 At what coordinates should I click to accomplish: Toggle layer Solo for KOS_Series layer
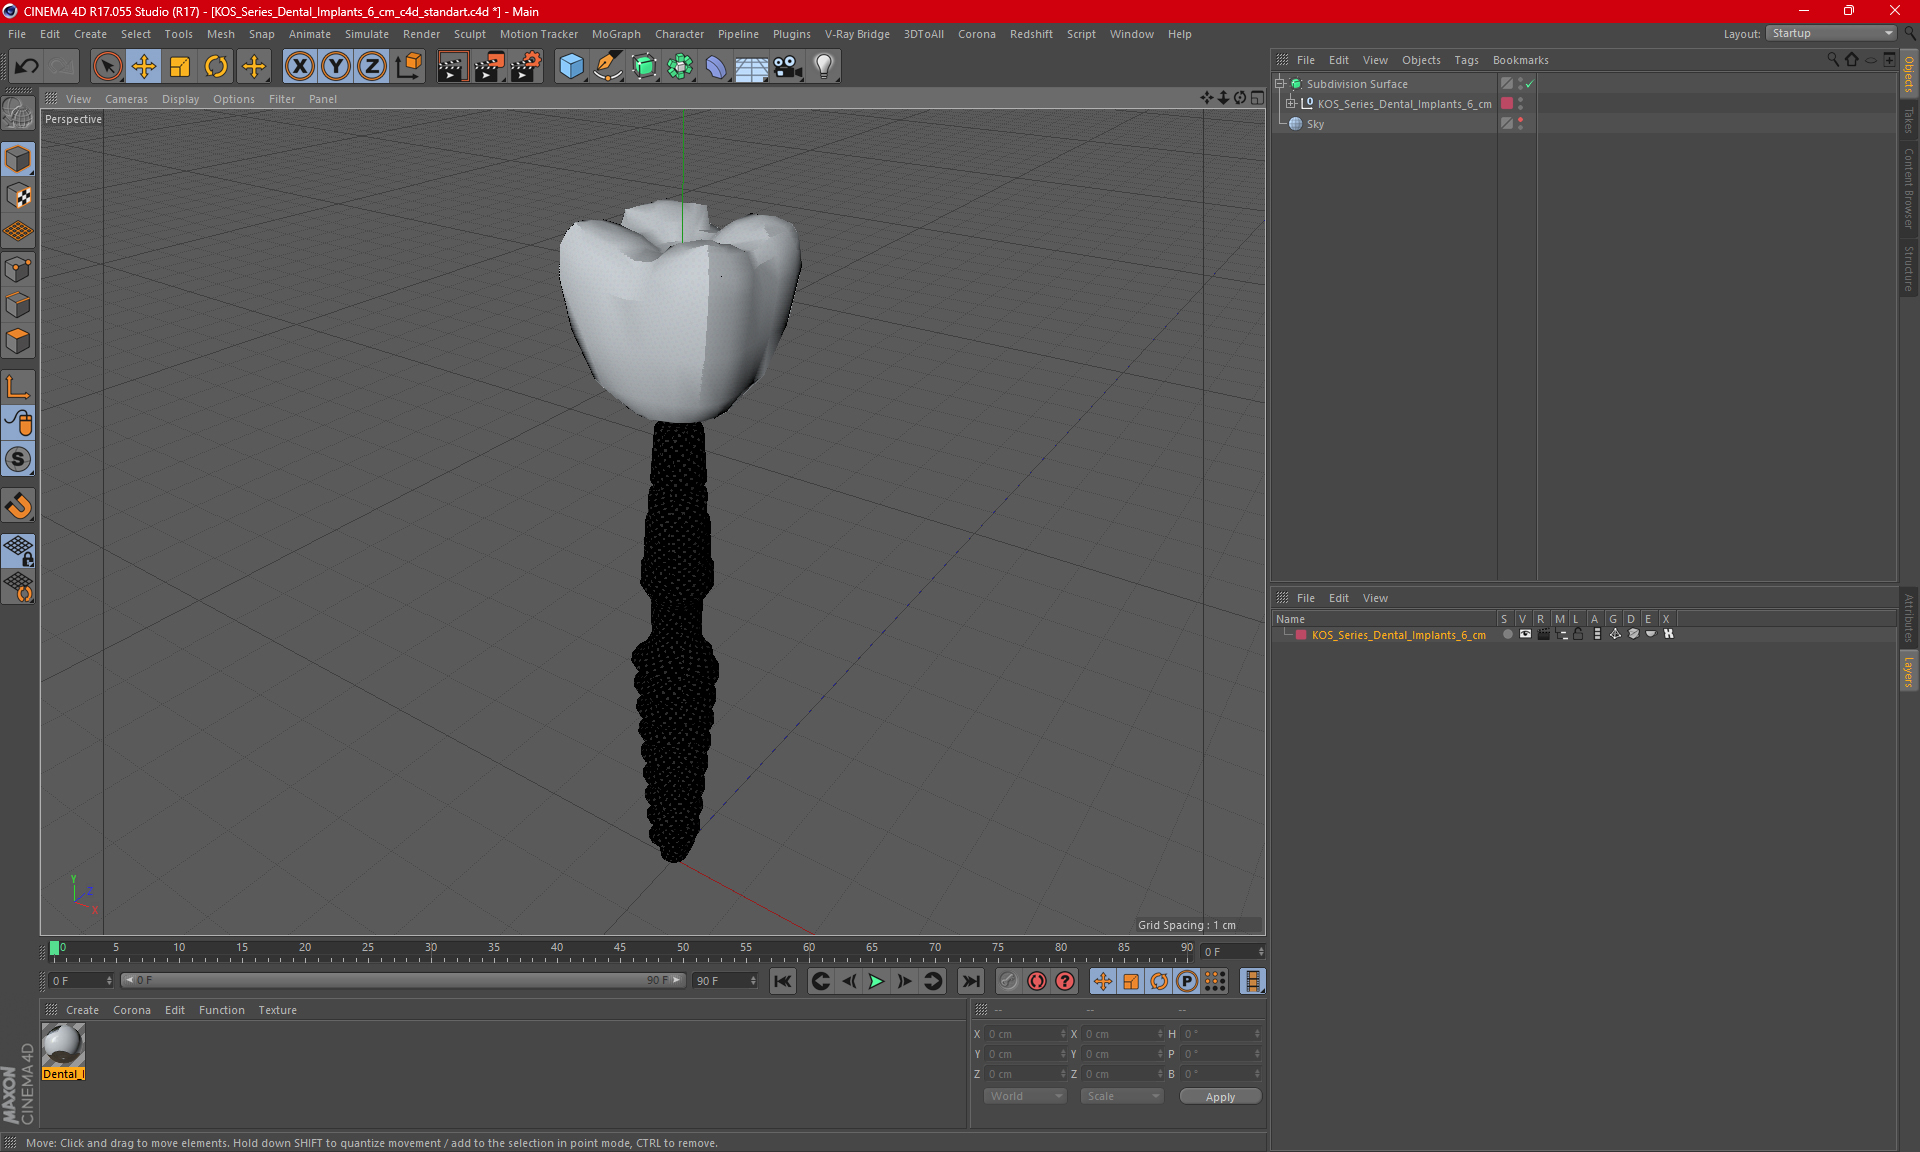pos(1507,634)
